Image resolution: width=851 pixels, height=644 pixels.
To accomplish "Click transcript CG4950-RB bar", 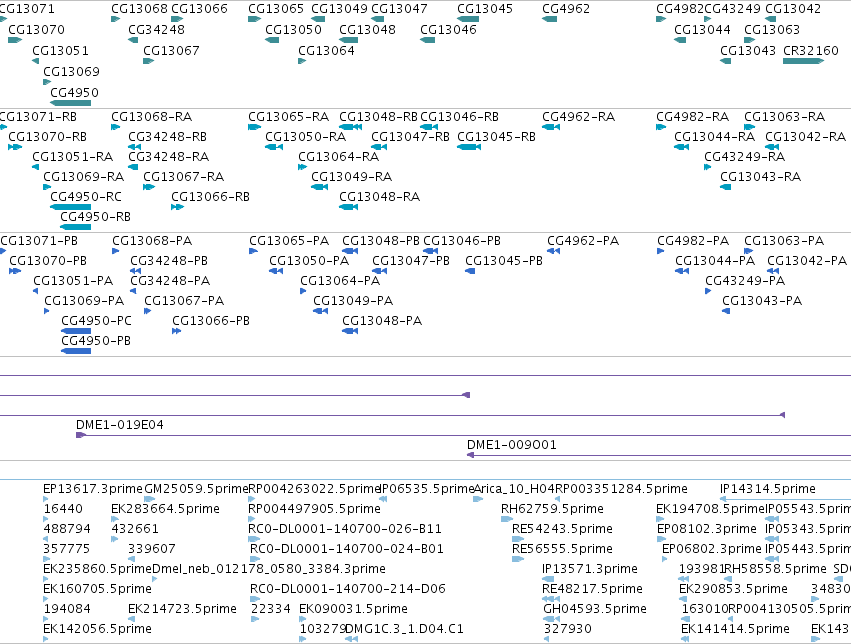I will 75,227.
